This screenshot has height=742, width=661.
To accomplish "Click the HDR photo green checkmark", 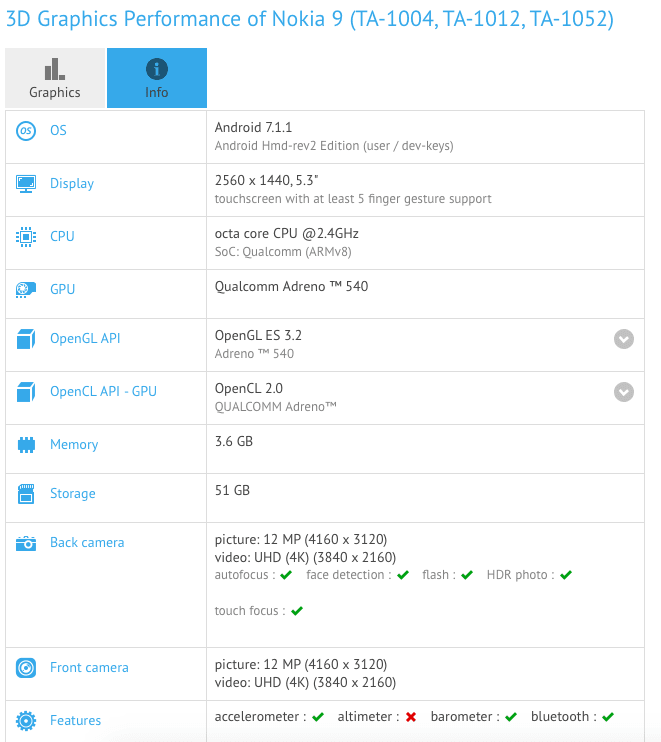I will (566, 575).
